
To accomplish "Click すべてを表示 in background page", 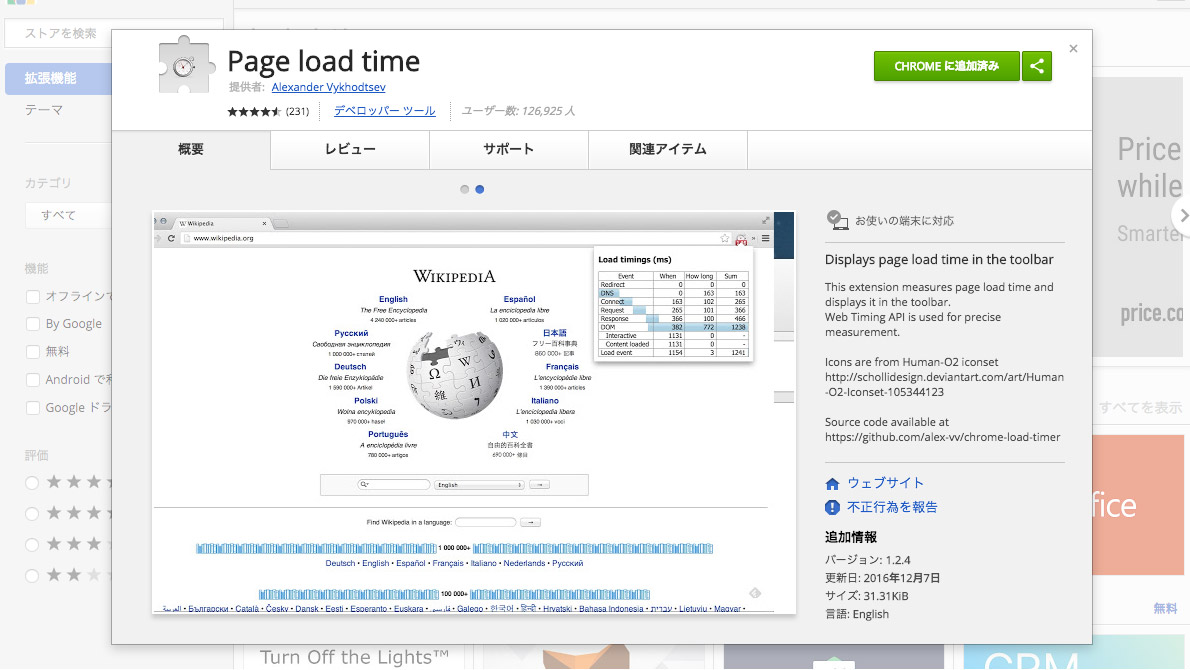I will tap(1141, 407).
